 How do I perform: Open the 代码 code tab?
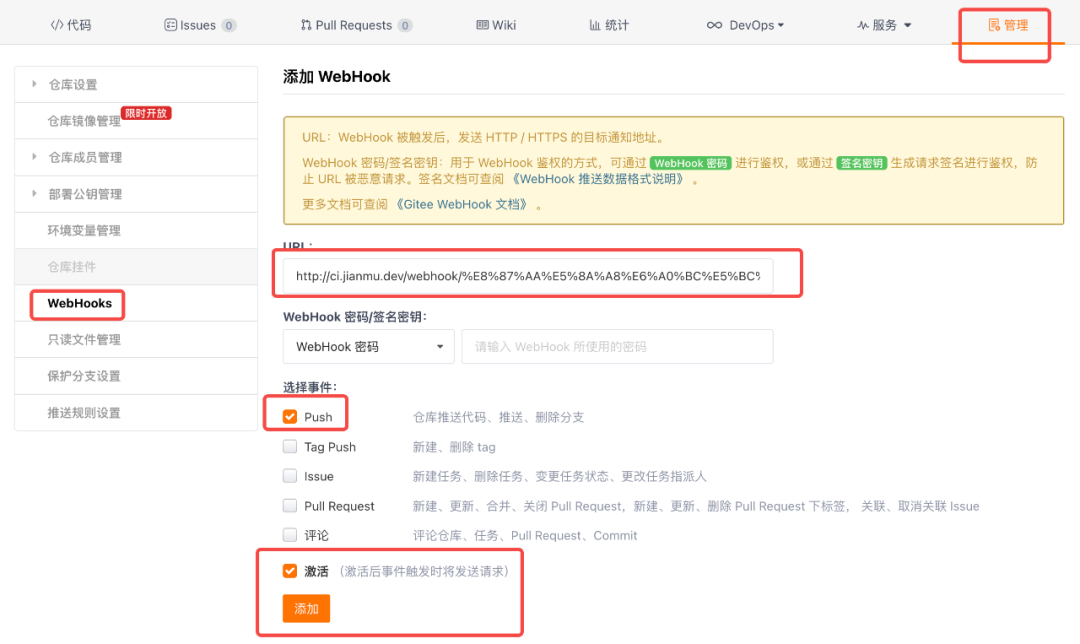pyautogui.click(x=71, y=25)
